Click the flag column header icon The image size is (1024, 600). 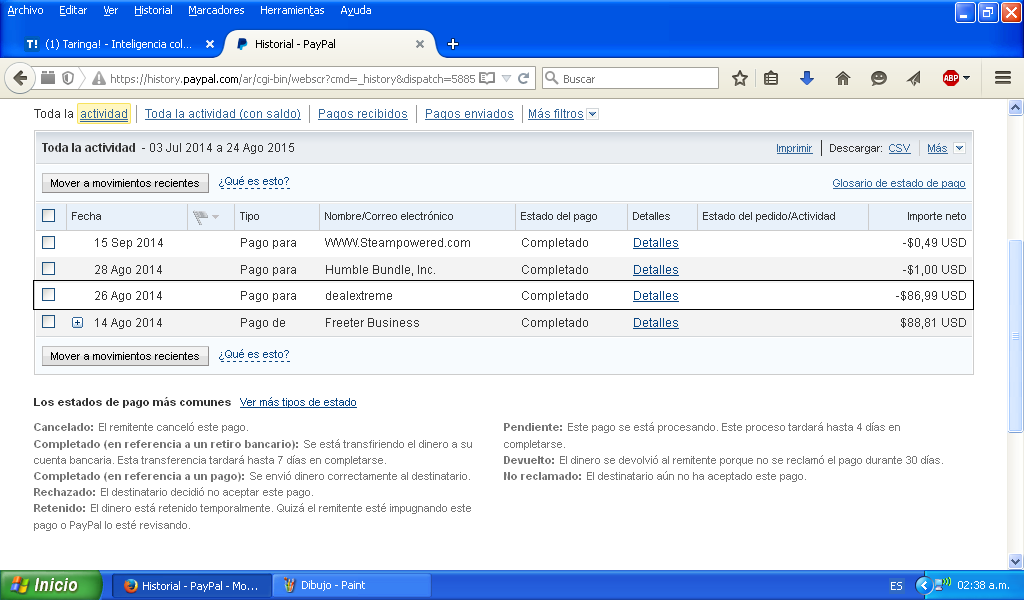pyautogui.click(x=200, y=216)
